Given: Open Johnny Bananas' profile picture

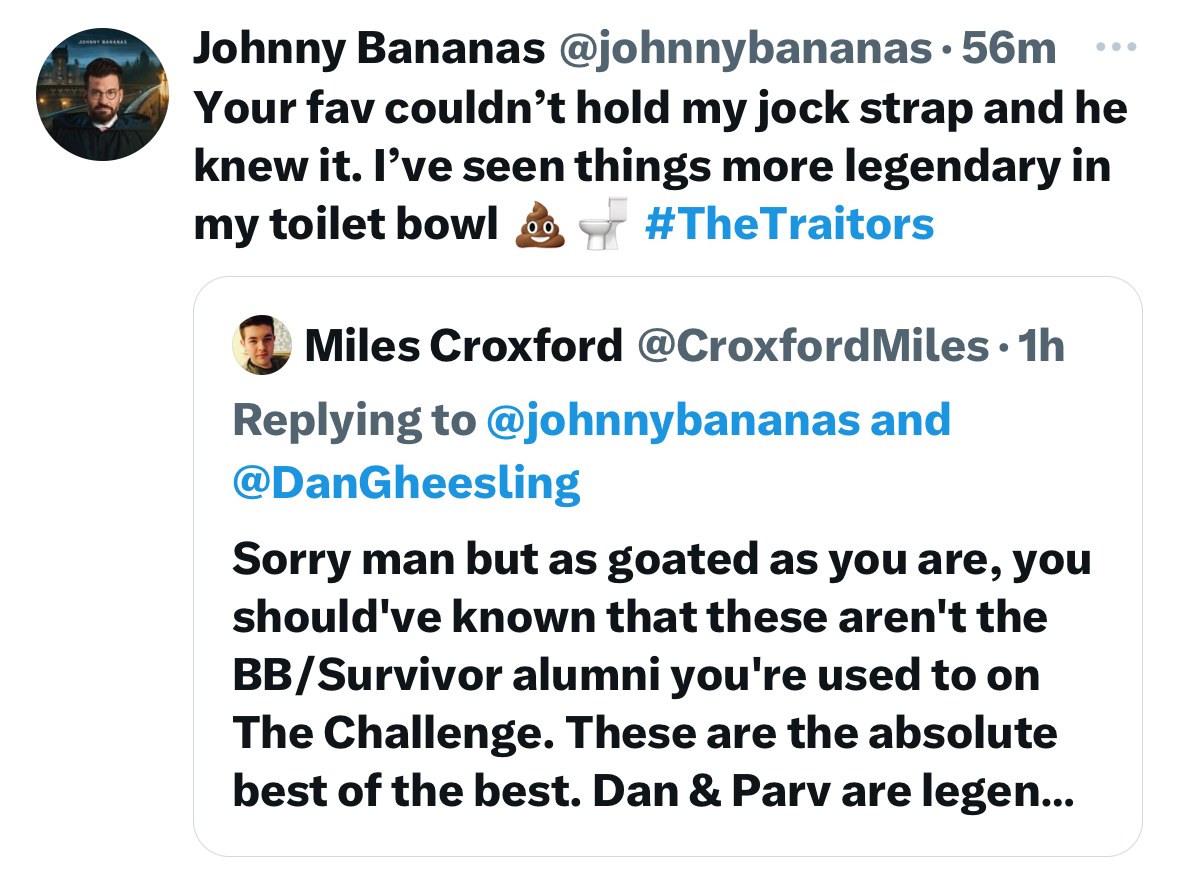Looking at the screenshot, I should [x=102, y=95].
